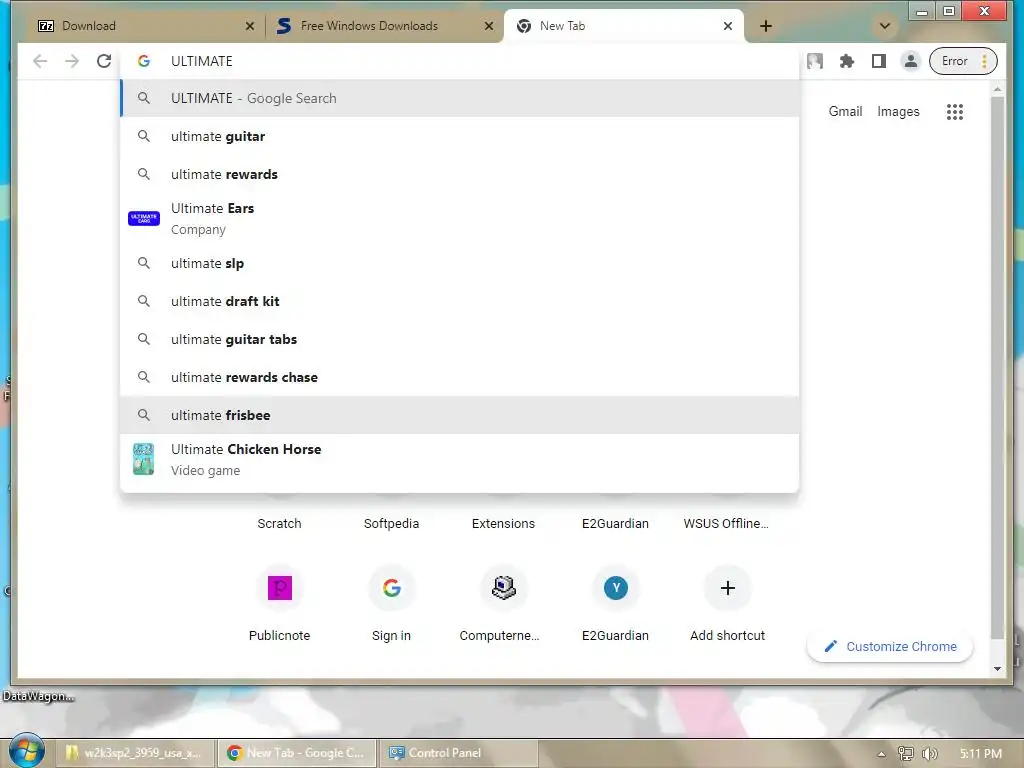This screenshot has width=1024, height=768.
Task: Toggle the side panel icon
Action: click(878, 61)
